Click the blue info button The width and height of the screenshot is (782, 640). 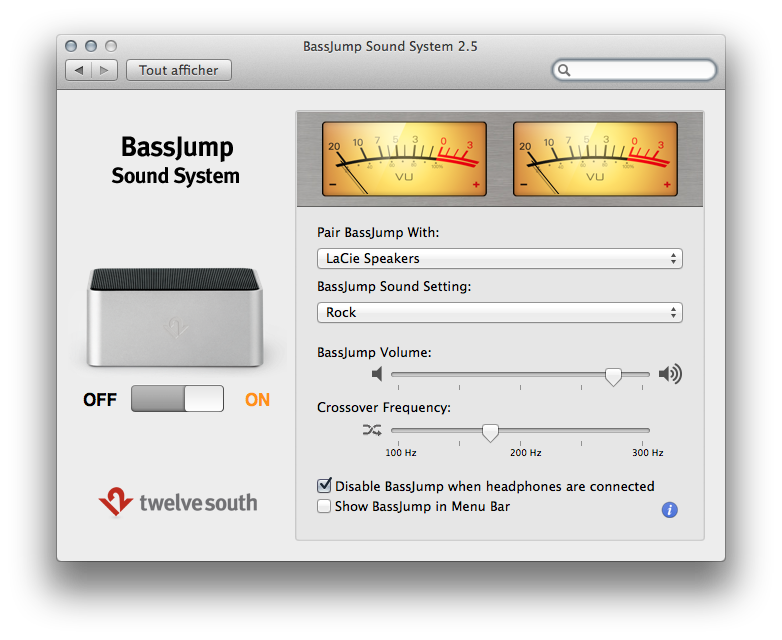(x=669, y=510)
